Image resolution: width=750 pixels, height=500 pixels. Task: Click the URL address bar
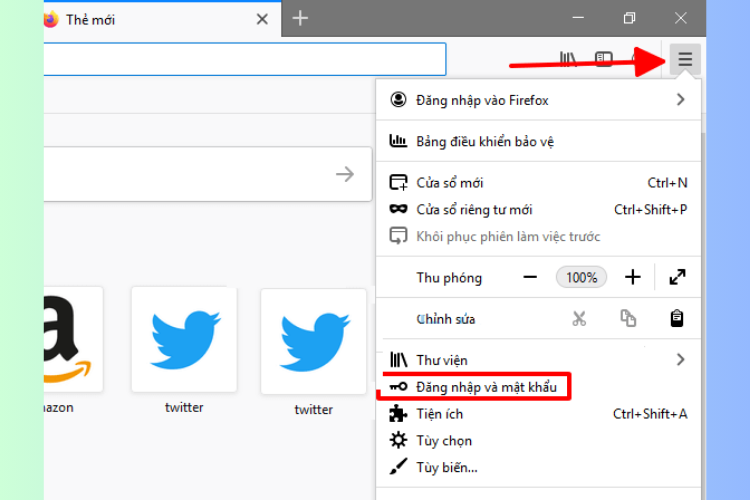pyautogui.click(x=245, y=59)
